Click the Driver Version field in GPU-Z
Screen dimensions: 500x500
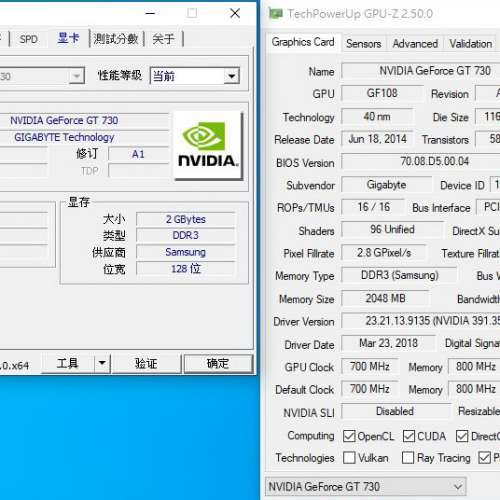(x=421, y=321)
